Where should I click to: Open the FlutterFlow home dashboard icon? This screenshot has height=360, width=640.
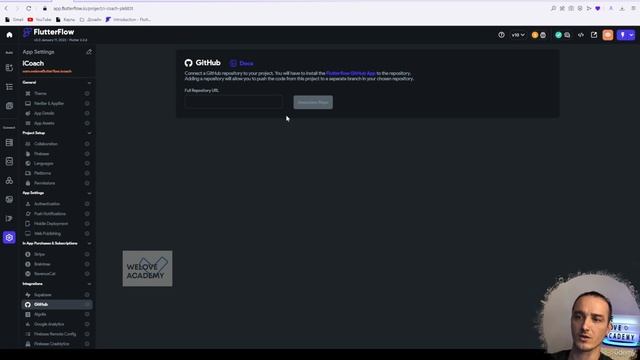[x=9, y=35]
